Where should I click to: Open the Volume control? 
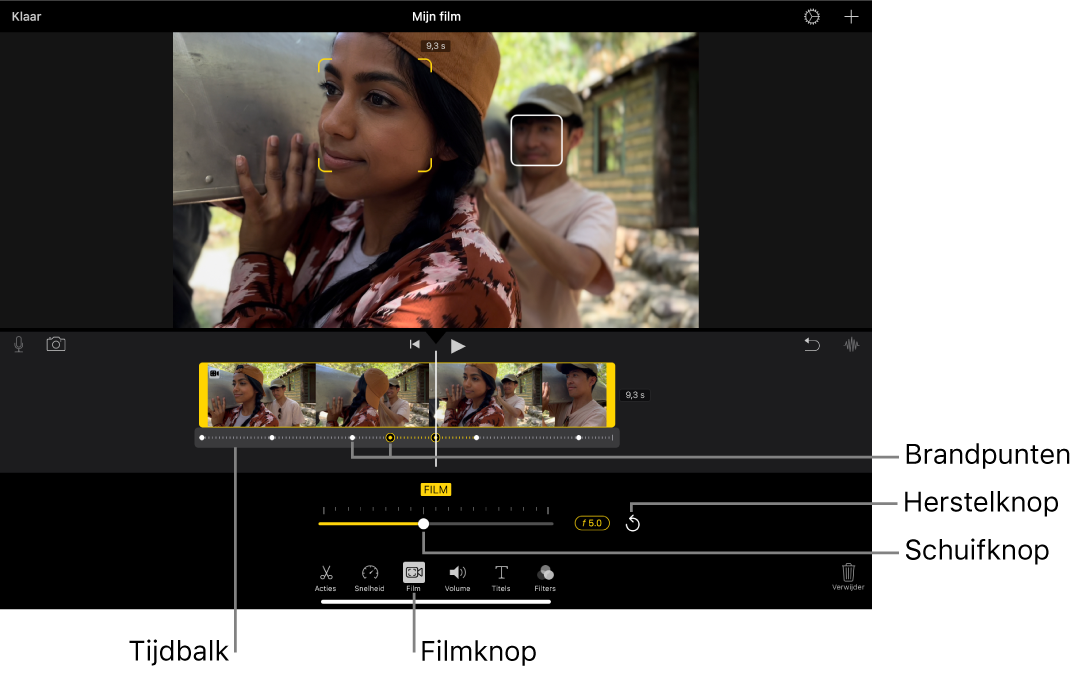(x=457, y=578)
